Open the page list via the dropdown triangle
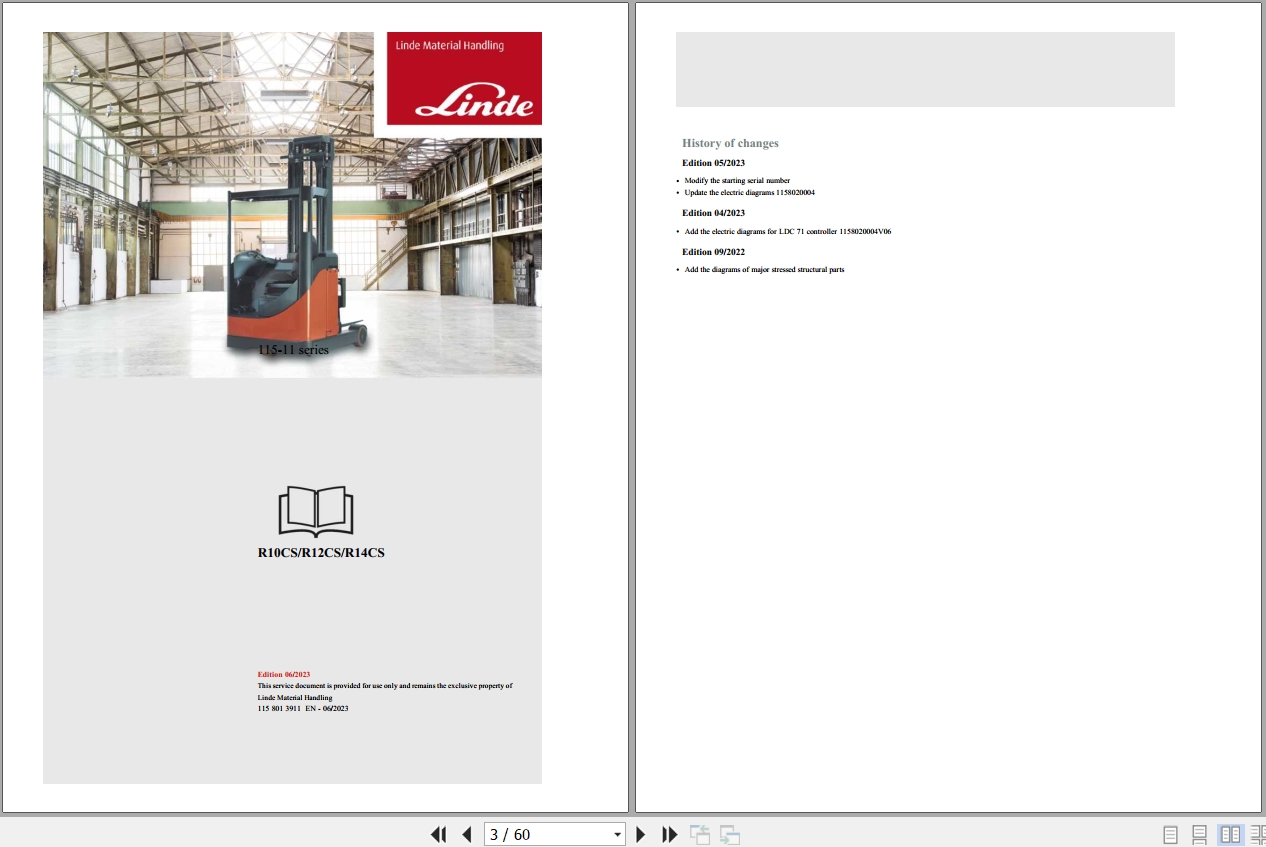 coord(617,834)
